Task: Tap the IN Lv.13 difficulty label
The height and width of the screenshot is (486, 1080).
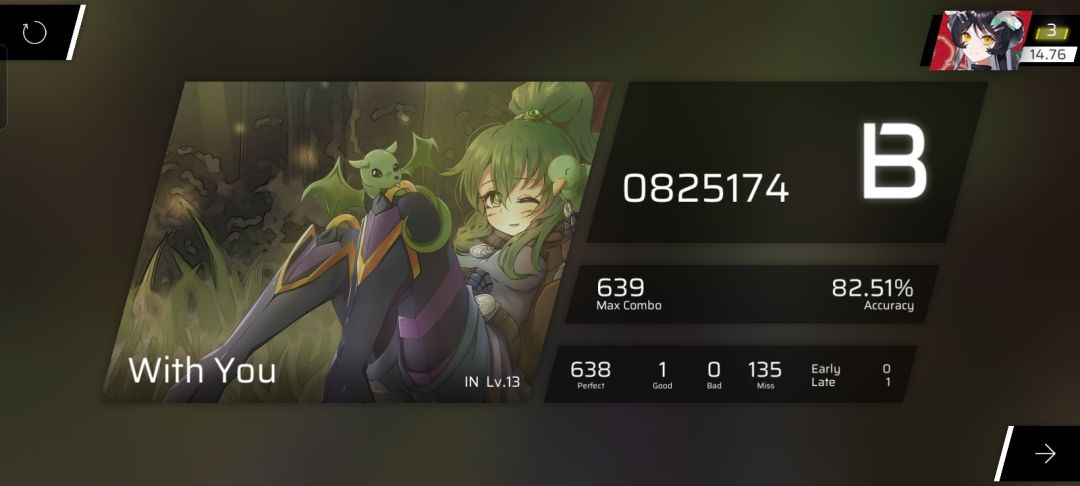Action: [x=492, y=382]
